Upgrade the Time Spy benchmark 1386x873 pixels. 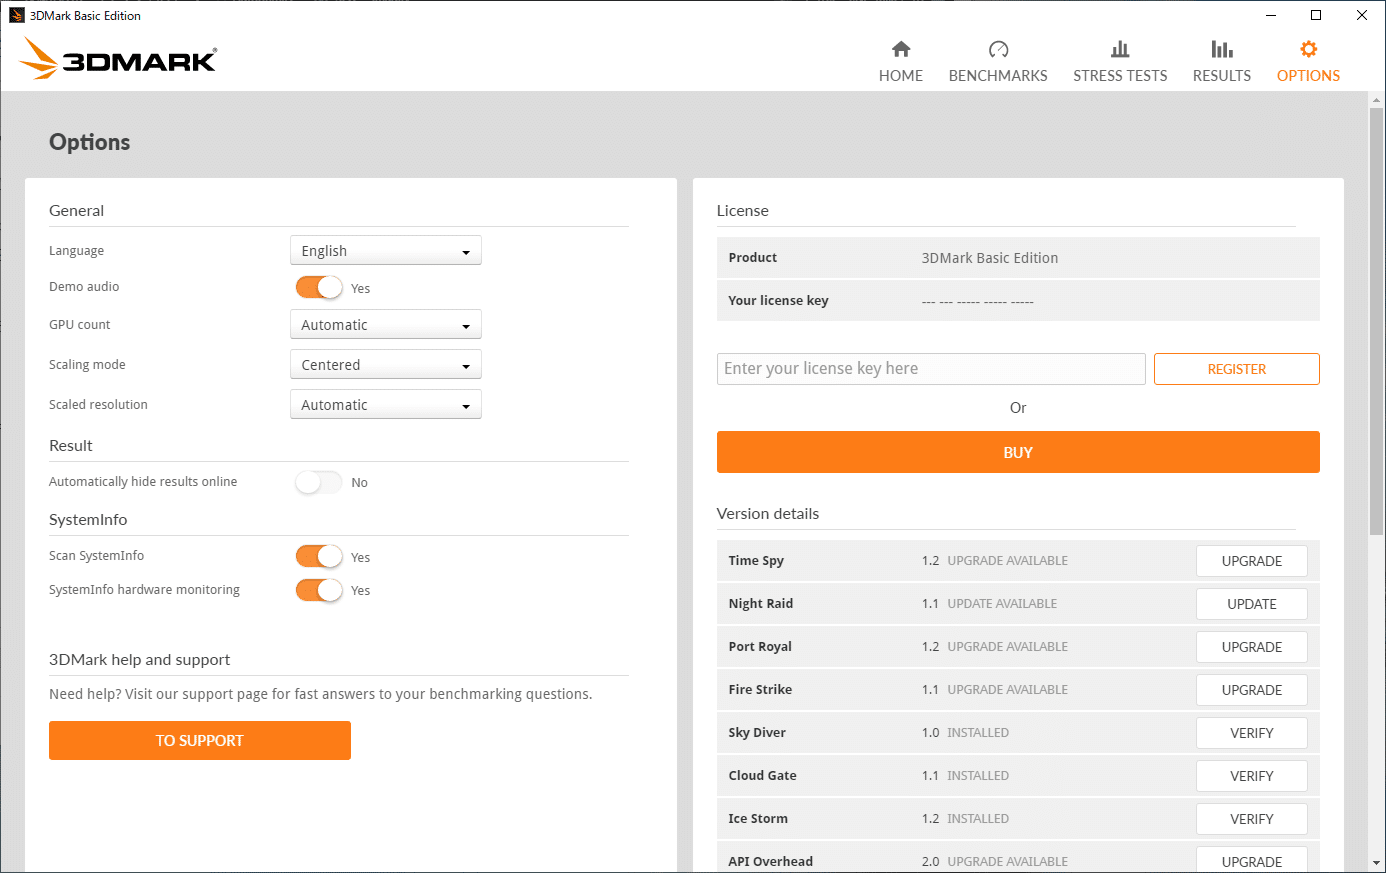(1252, 561)
